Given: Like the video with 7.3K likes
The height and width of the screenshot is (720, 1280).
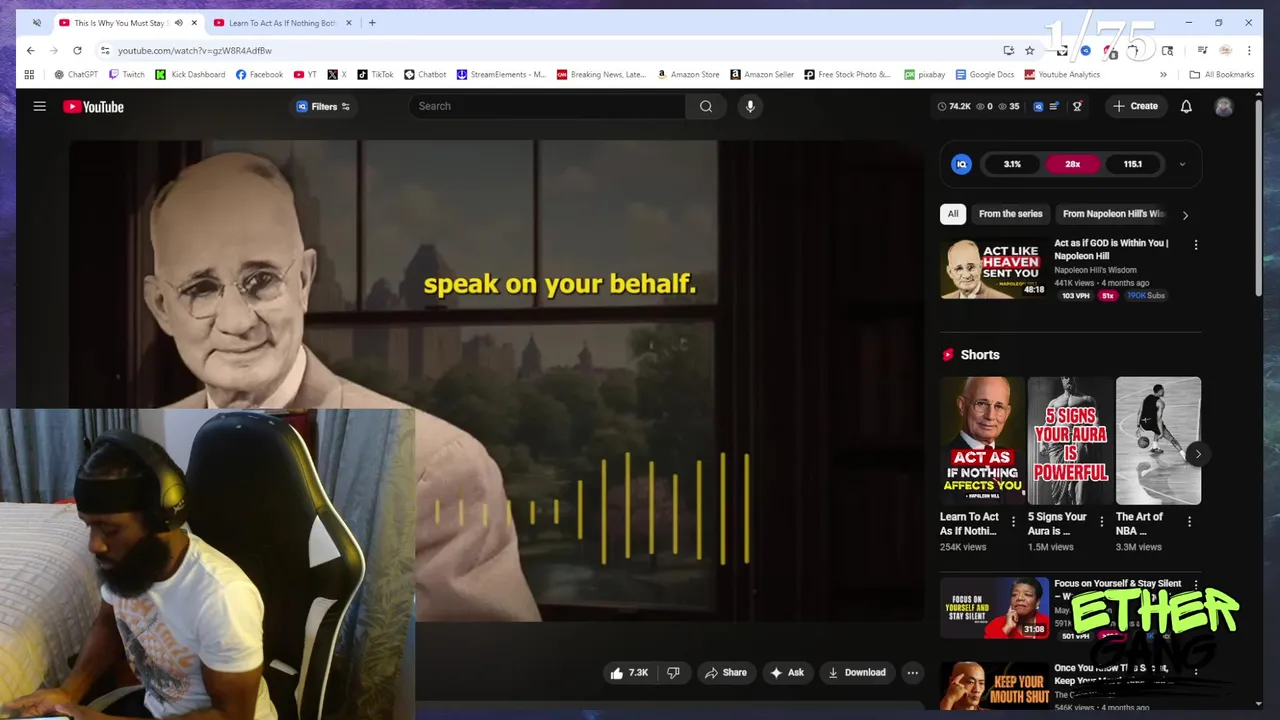Looking at the screenshot, I should click(629, 673).
